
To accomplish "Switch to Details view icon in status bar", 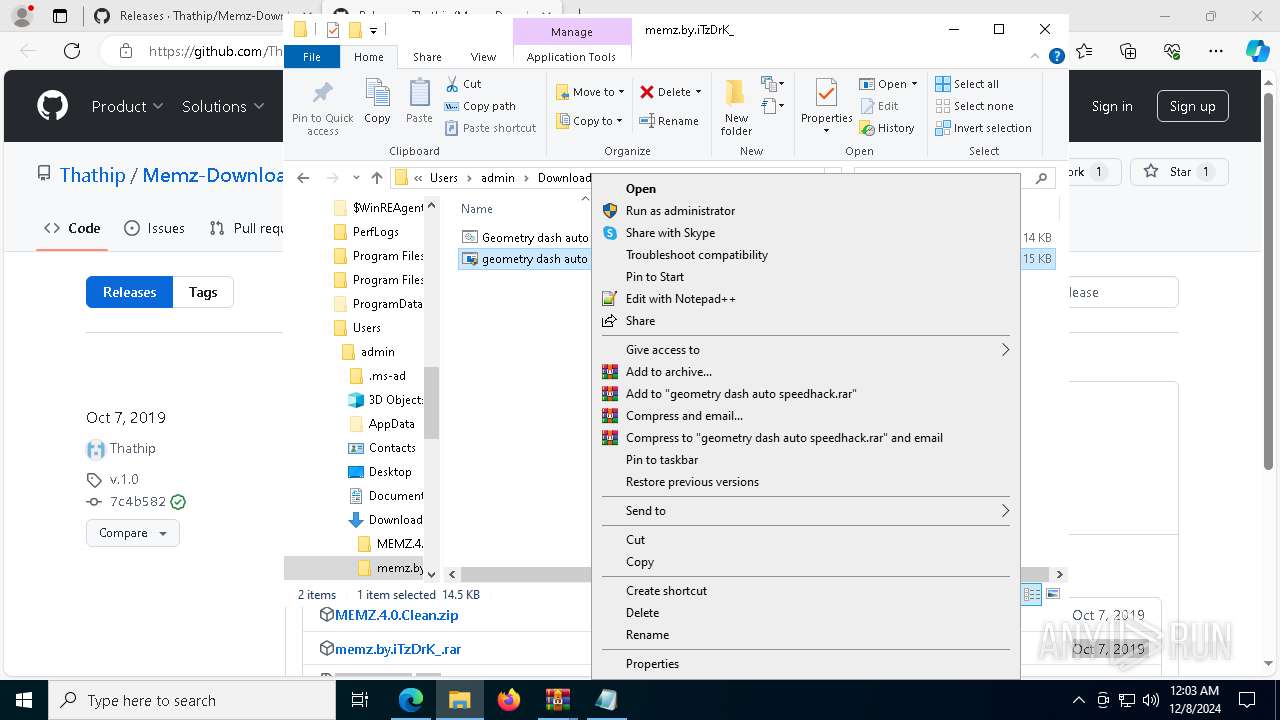I will pyautogui.click(x=1032, y=595).
